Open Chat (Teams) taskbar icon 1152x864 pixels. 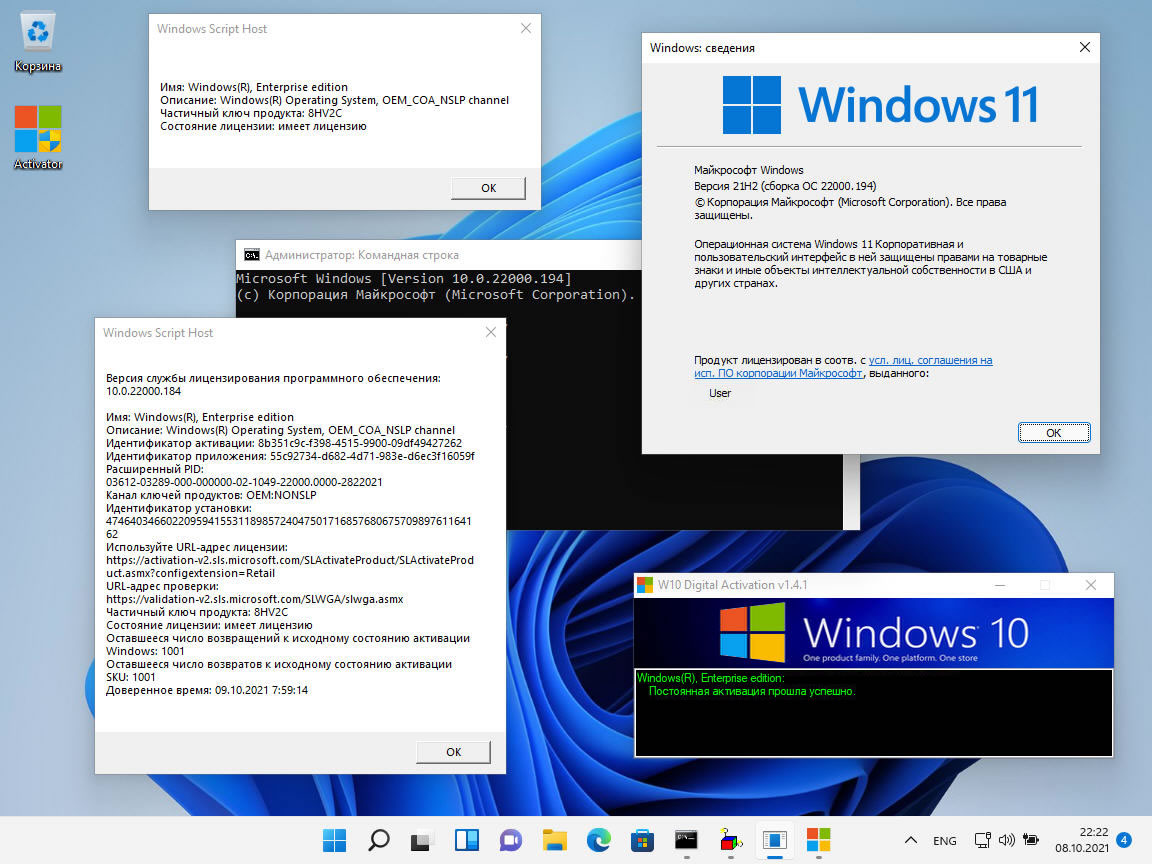[511, 840]
